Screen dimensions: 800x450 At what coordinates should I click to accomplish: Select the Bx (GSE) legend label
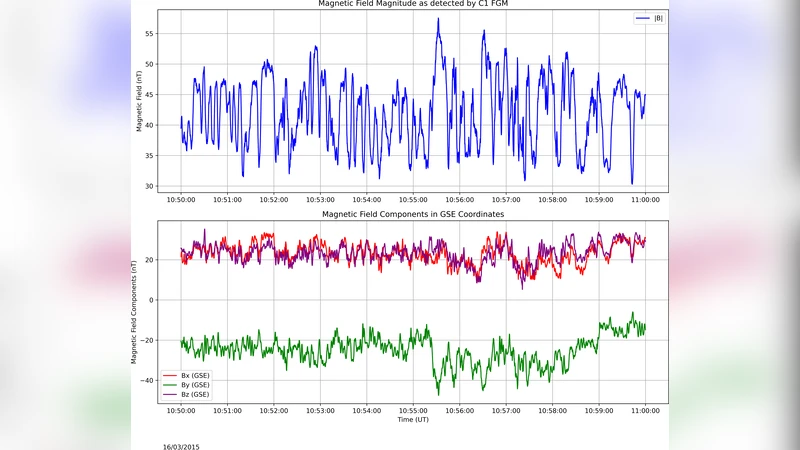(x=195, y=374)
